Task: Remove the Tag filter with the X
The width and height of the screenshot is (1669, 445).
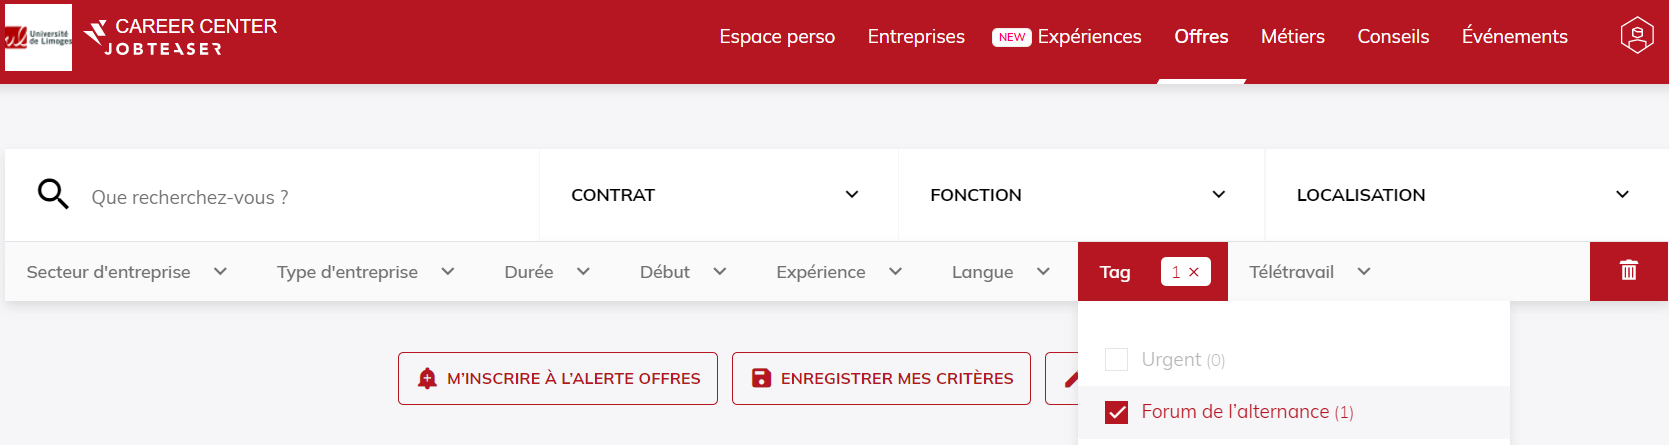Action: coord(1194,272)
